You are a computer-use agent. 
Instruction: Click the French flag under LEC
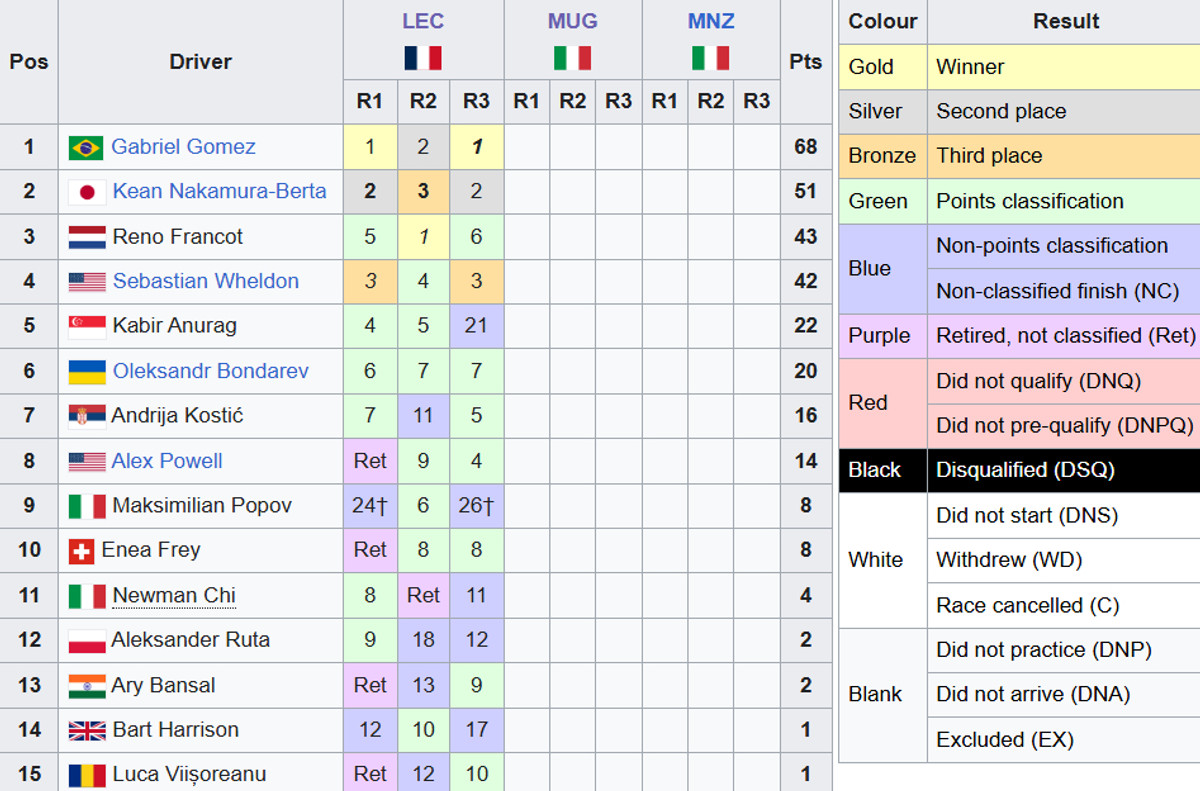pos(423,58)
